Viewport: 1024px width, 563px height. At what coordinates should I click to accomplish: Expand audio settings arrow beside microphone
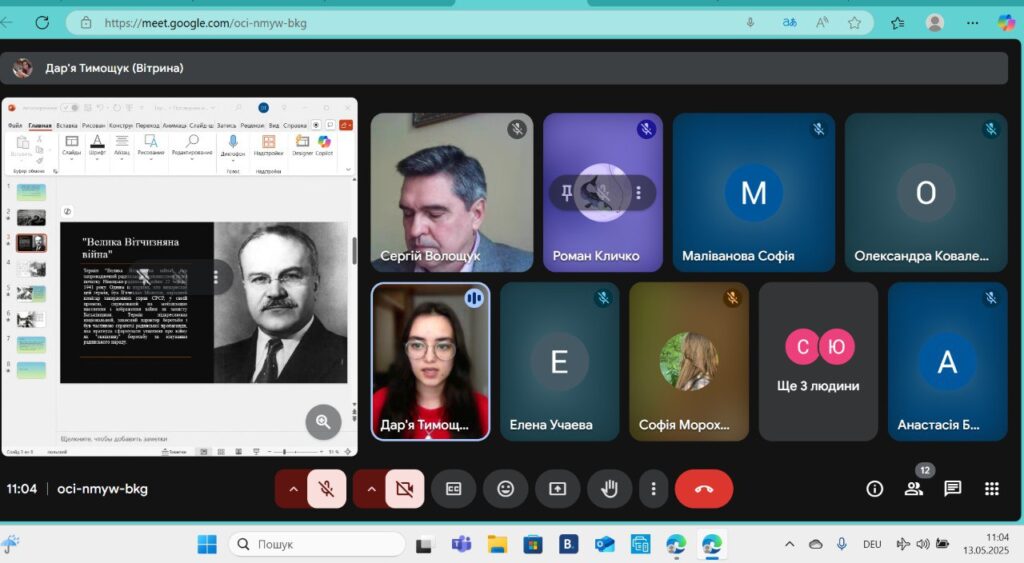293,489
